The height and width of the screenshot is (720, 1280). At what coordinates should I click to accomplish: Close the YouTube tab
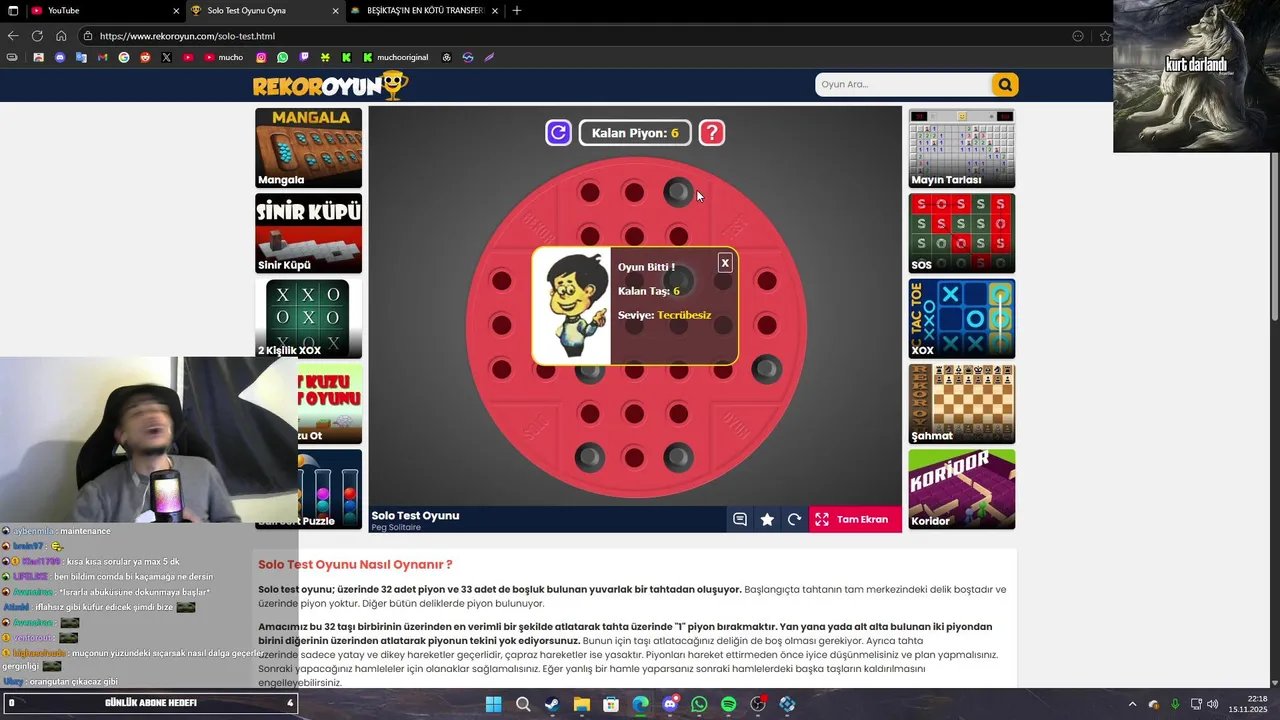(x=176, y=10)
